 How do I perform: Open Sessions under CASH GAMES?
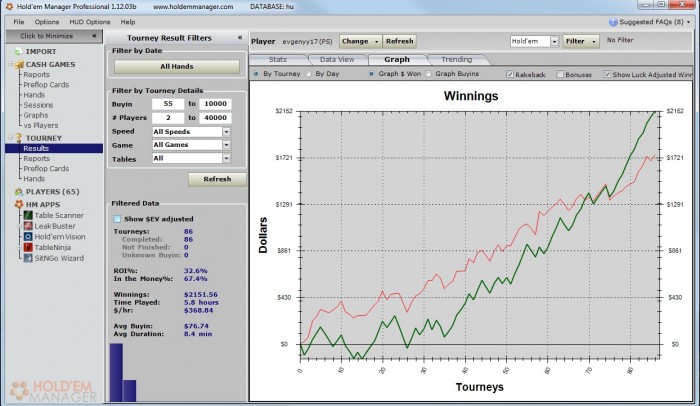[x=38, y=105]
